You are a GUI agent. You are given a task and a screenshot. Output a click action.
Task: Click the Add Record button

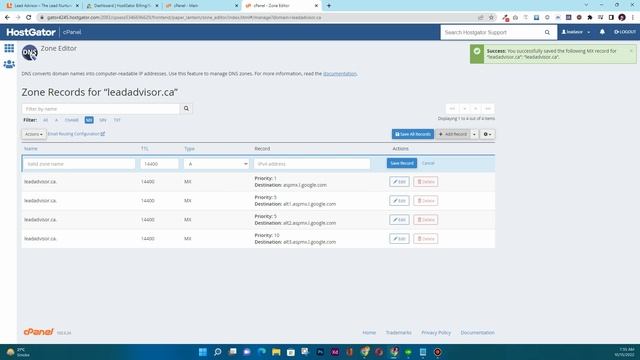(x=453, y=134)
